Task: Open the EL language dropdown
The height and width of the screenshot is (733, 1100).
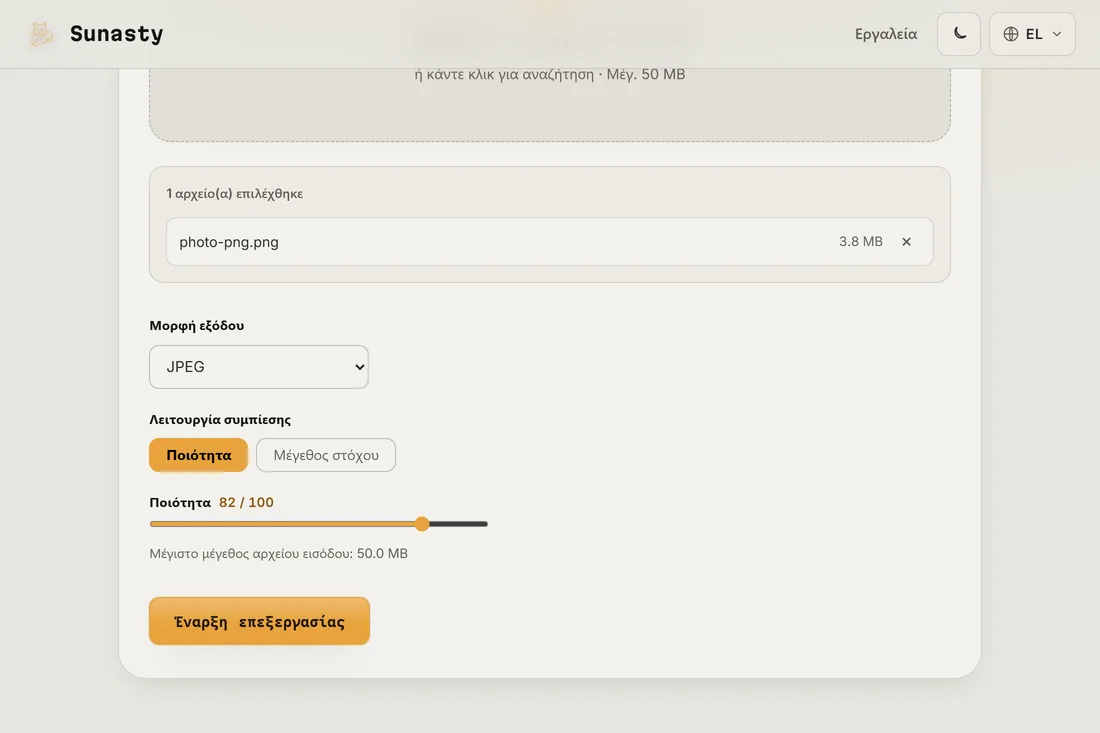Action: [x=1032, y=34]
